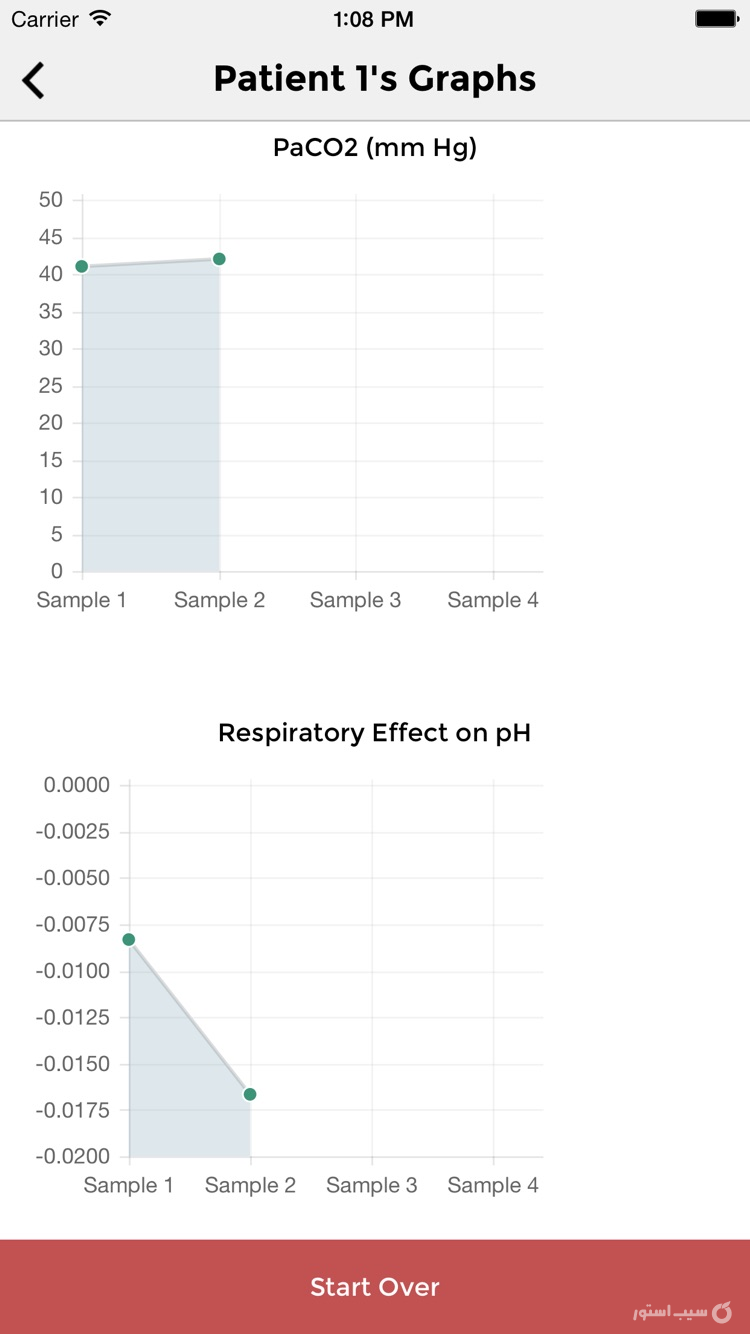Select the Sample 1 data point on PaCO2 chart
This screenshot has height=1334, width=750.
click(81, 267)
